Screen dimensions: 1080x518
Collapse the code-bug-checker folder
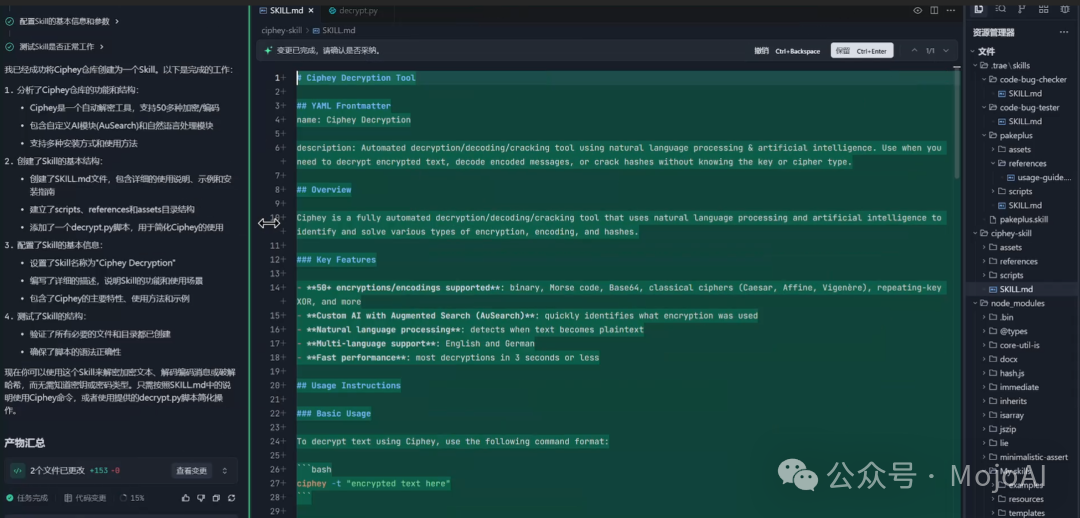coord(985,79)
